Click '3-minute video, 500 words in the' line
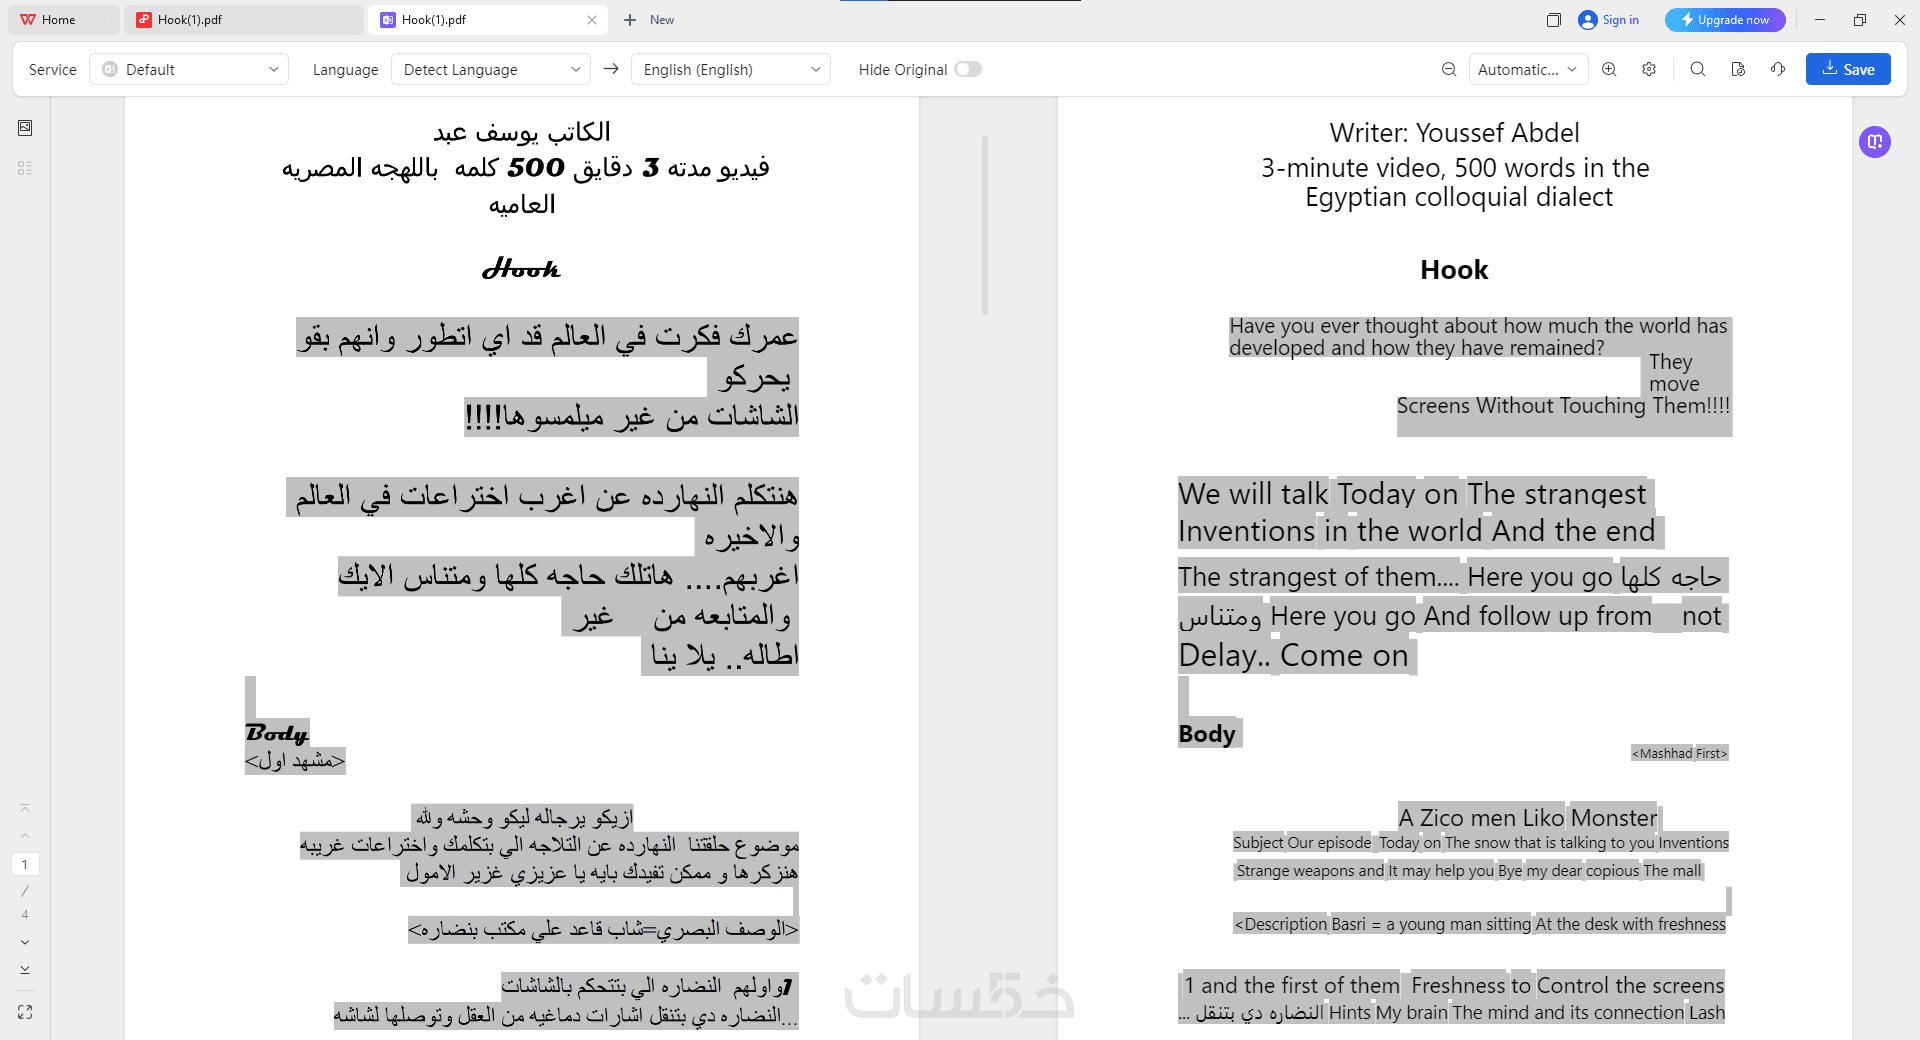Screen dimensions: 1920x1040 coord(1455,168)
